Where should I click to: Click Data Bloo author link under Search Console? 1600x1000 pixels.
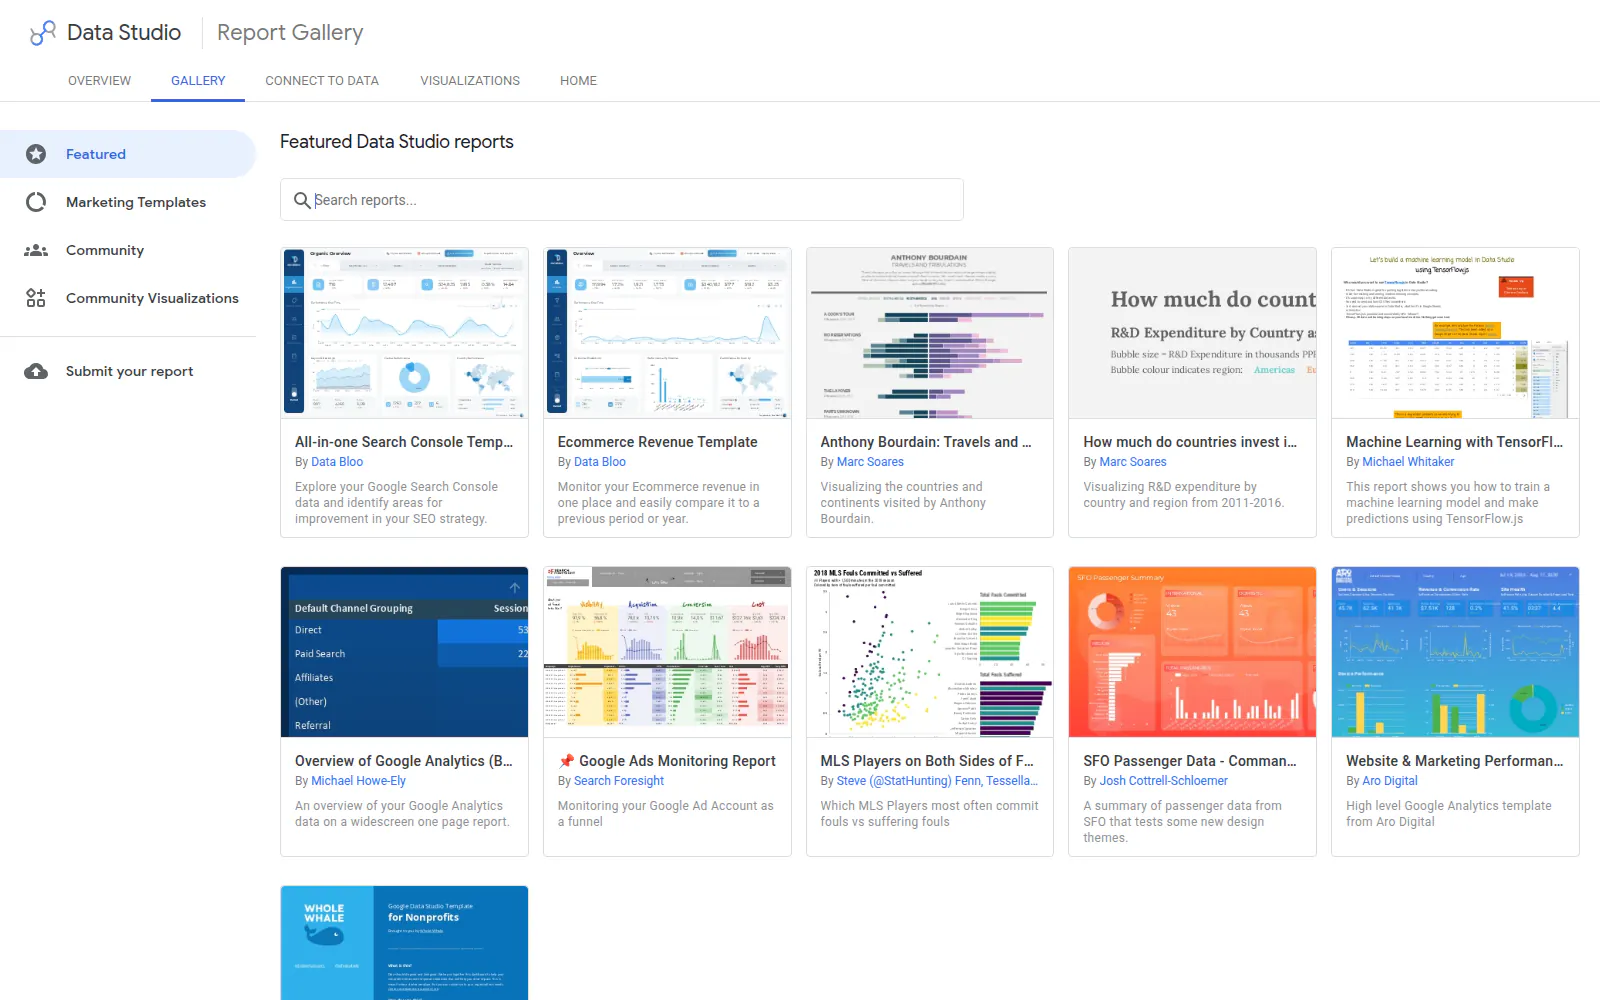pos(337,462)
